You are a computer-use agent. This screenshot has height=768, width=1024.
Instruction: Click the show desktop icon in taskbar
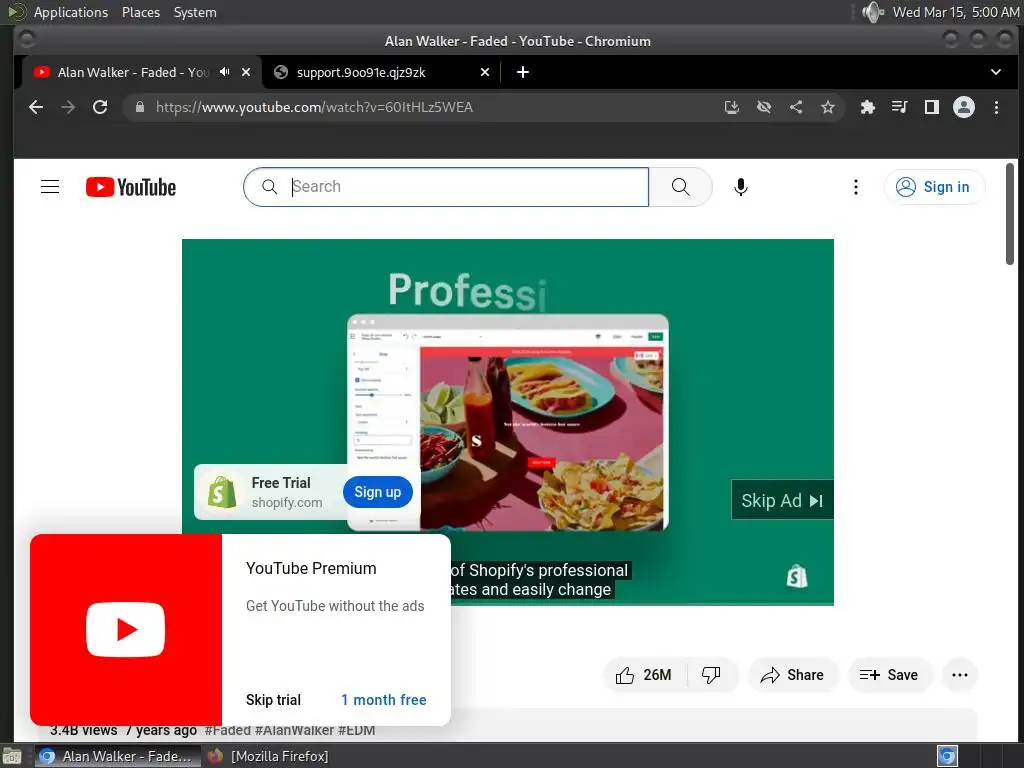12,756
